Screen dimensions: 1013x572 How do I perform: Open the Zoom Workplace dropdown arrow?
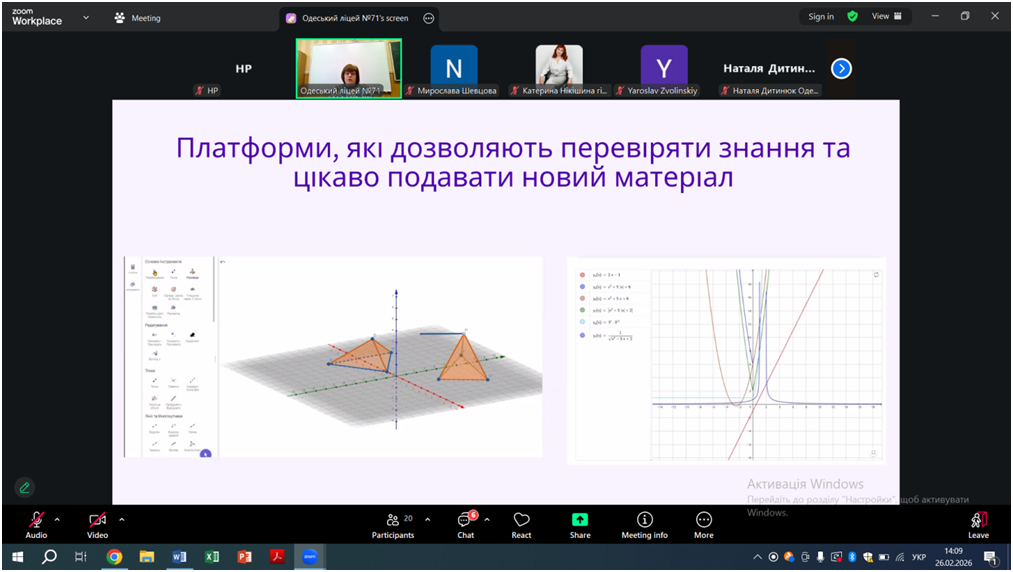tap(86, 18)
